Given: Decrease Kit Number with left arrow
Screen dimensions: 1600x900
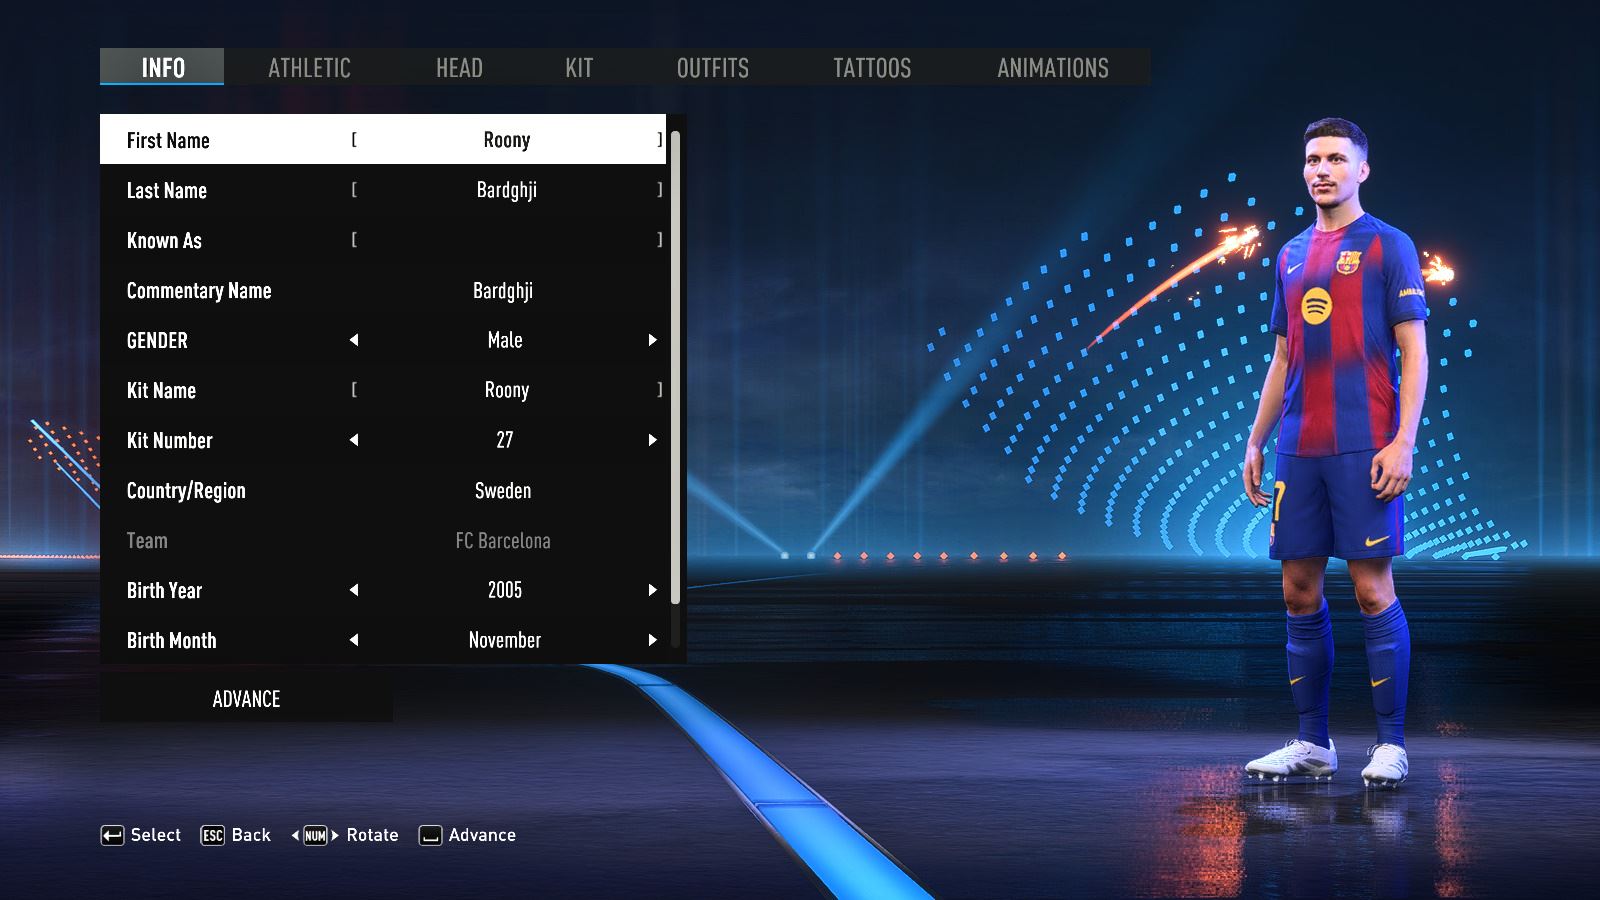Looking at the screenshot, I should pos(354,440).
